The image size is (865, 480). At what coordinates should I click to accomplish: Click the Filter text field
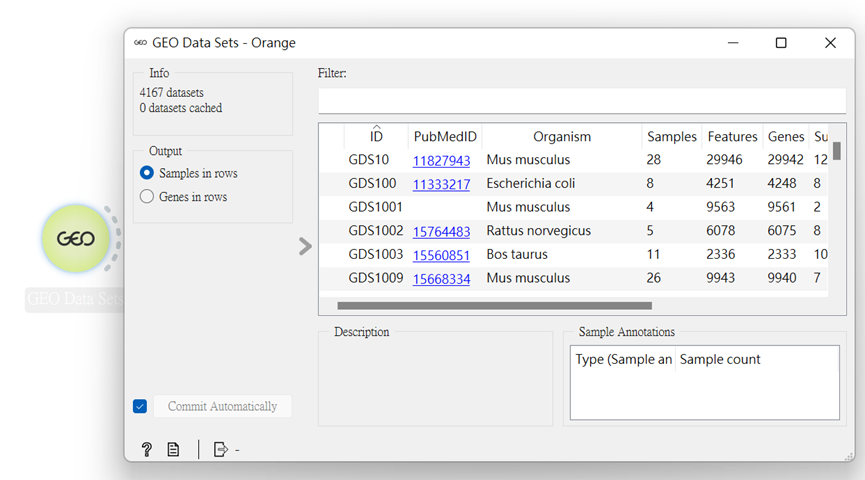pyautogui.click(x=581, y=101)
